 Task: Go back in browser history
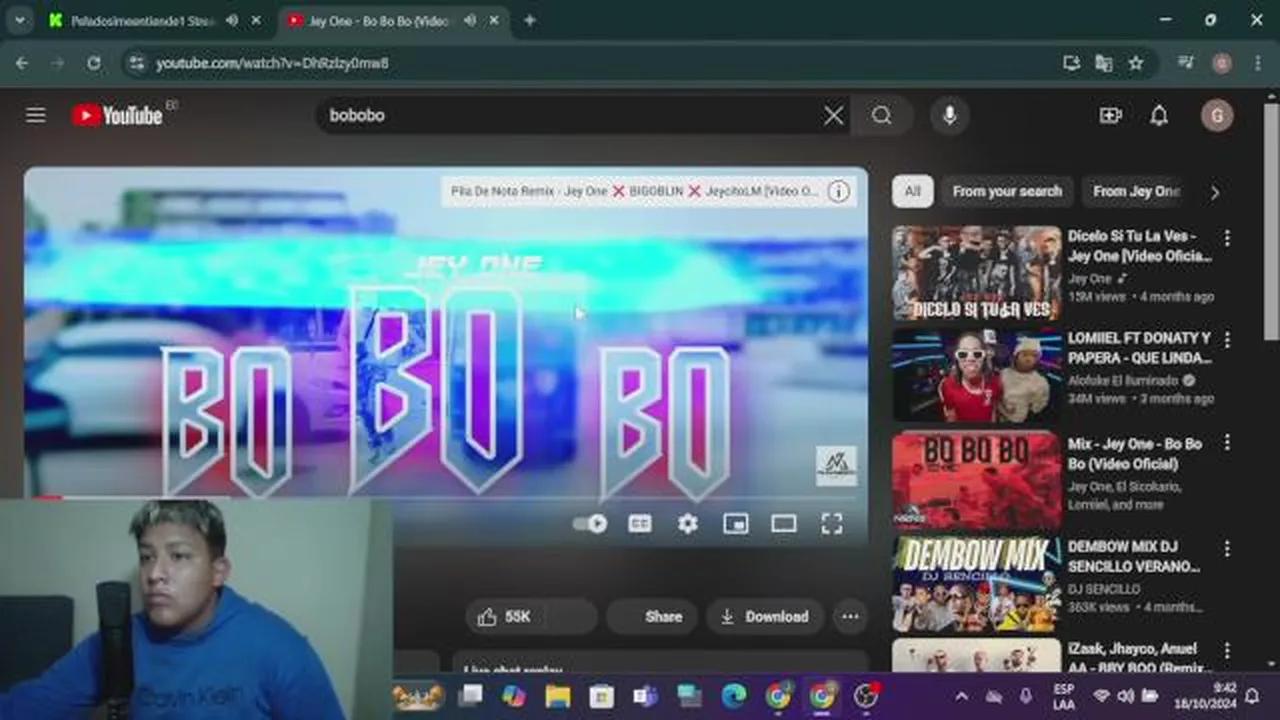pyautogui.click(x=22, y=63)
